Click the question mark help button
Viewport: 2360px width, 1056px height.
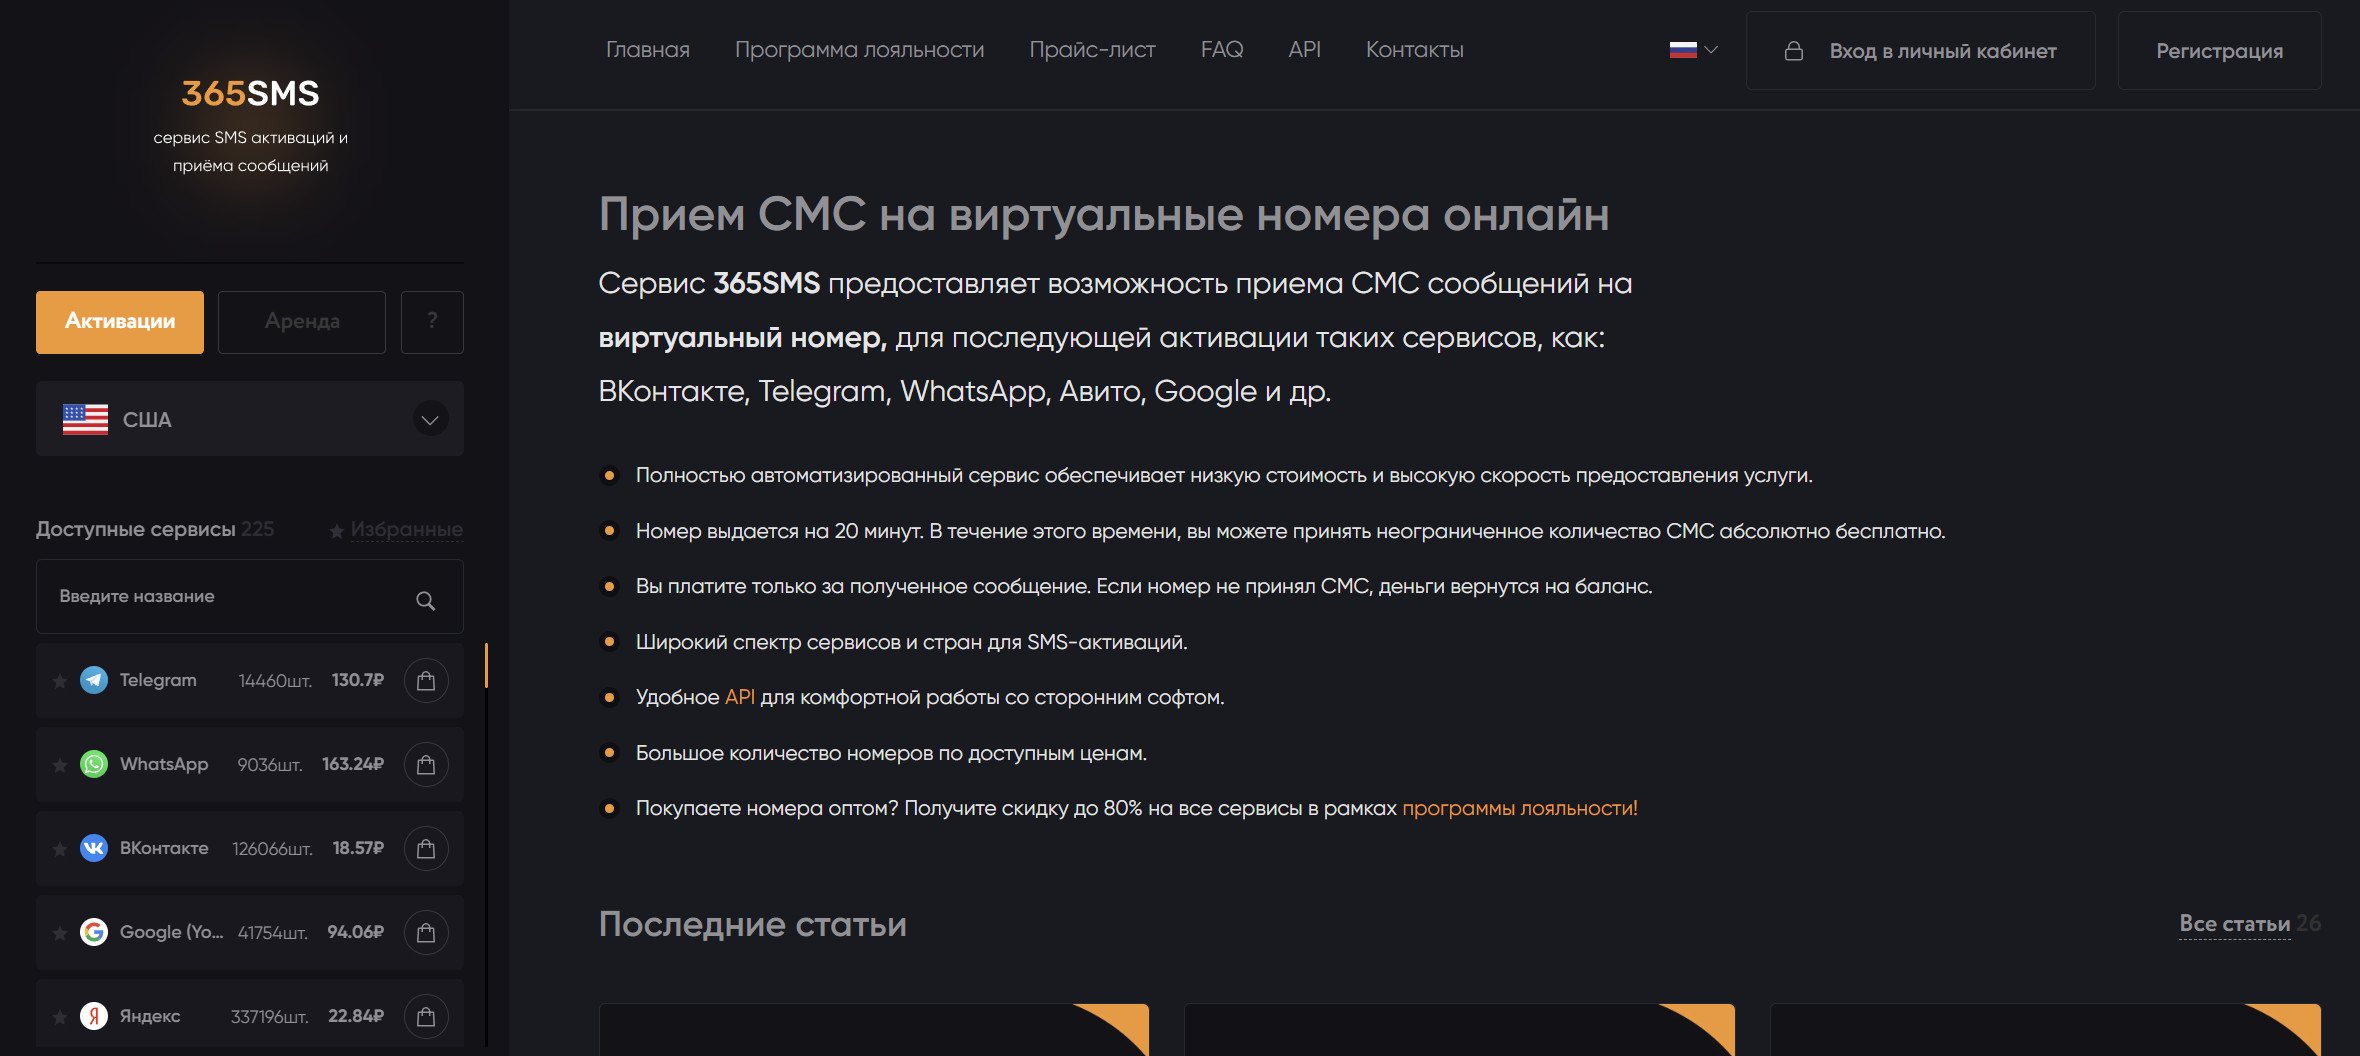pyautogui.click(x=432, y=322)
